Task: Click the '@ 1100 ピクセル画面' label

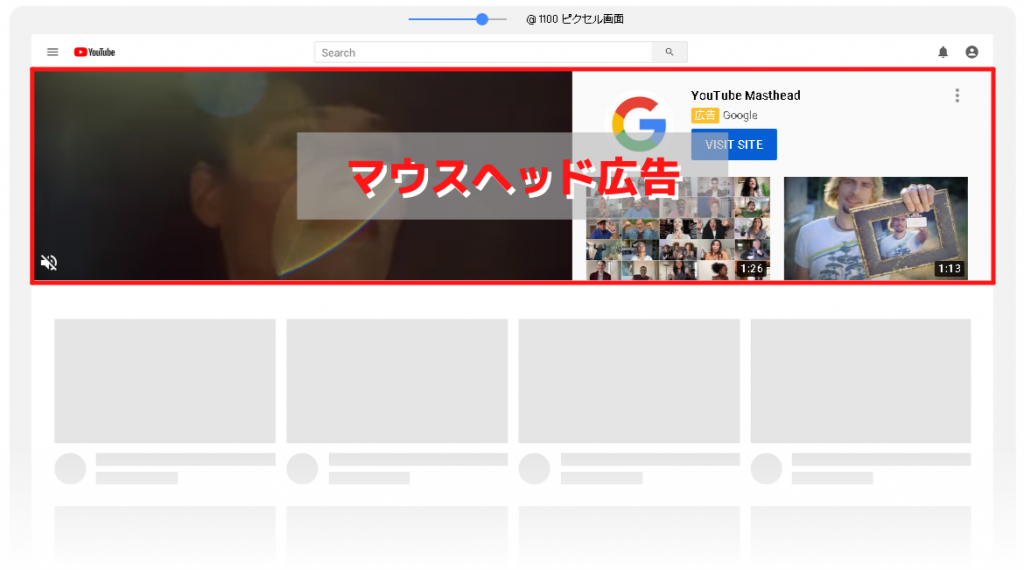Action: click(575, 19)
